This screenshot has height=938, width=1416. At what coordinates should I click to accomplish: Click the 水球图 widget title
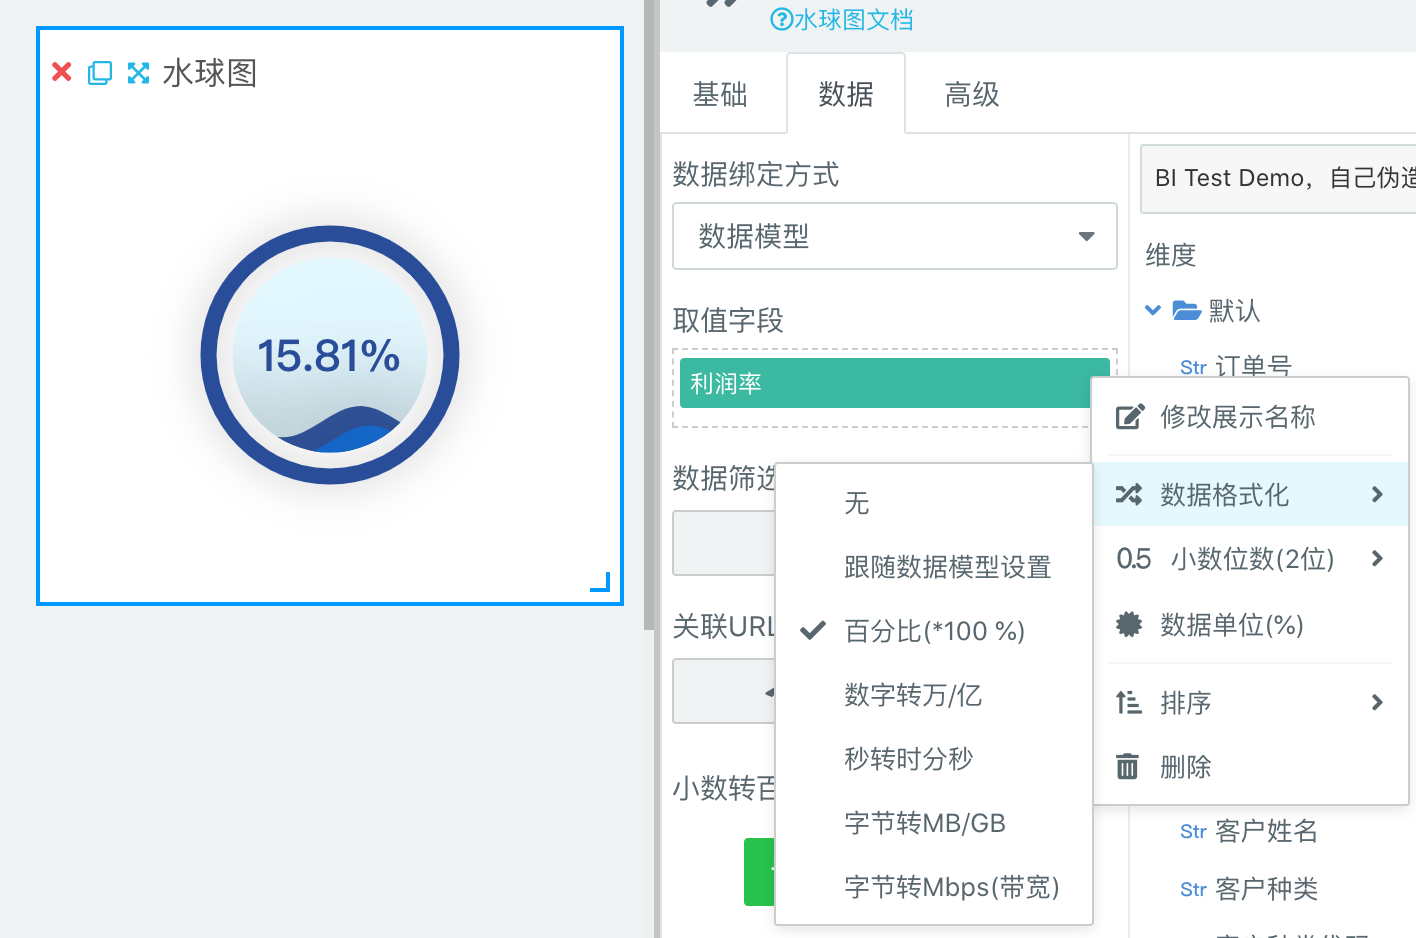pyautogui.click(x=210, y=72)
